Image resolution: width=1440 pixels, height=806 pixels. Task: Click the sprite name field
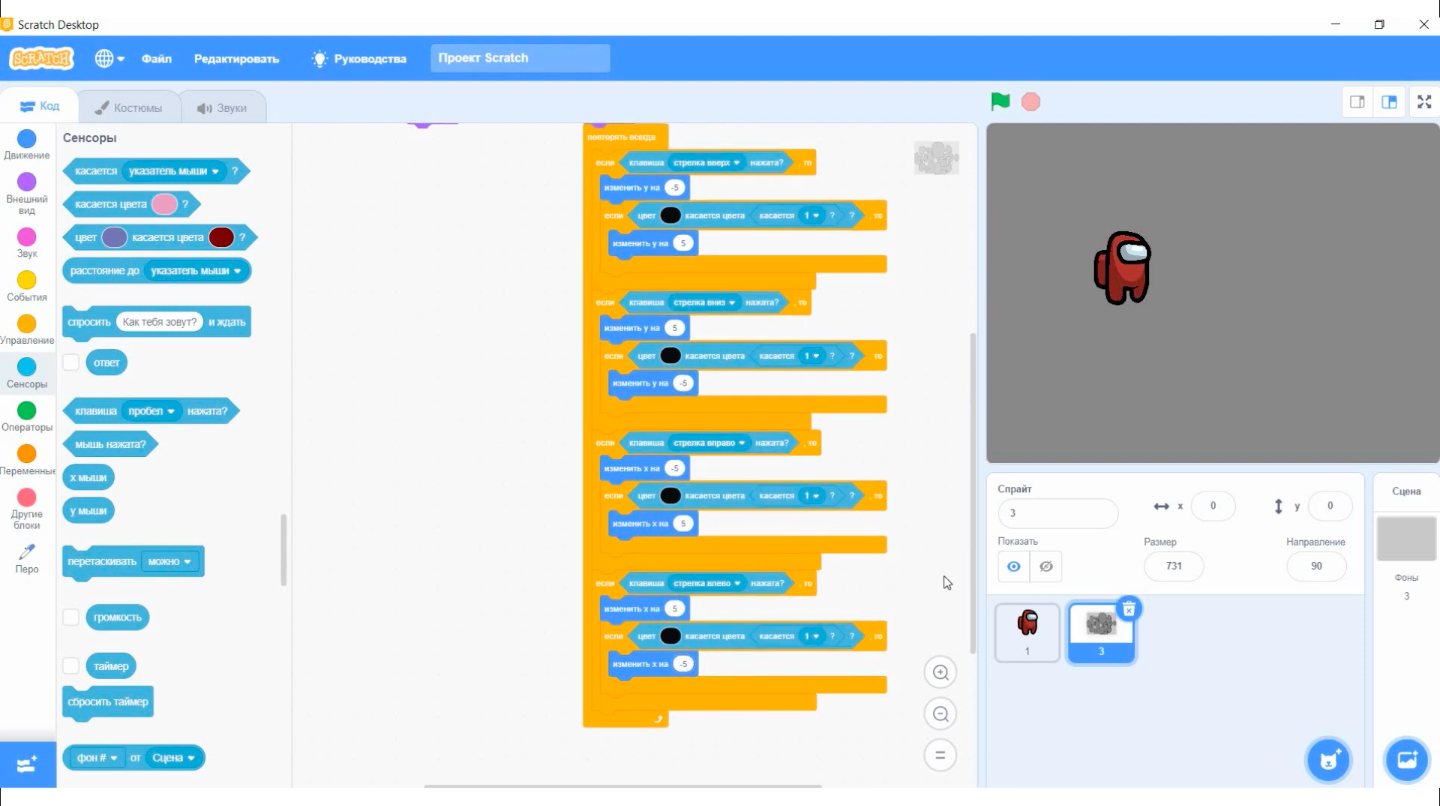click(x=1058, y=513)
